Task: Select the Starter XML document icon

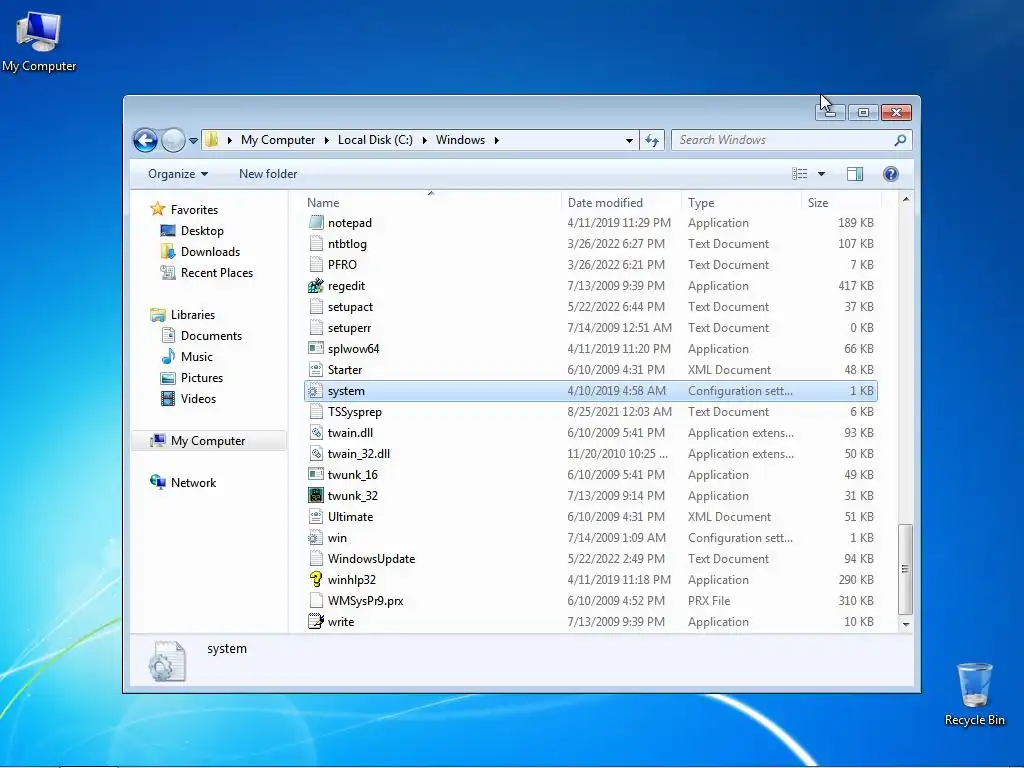Action: (x=315, y=370)
